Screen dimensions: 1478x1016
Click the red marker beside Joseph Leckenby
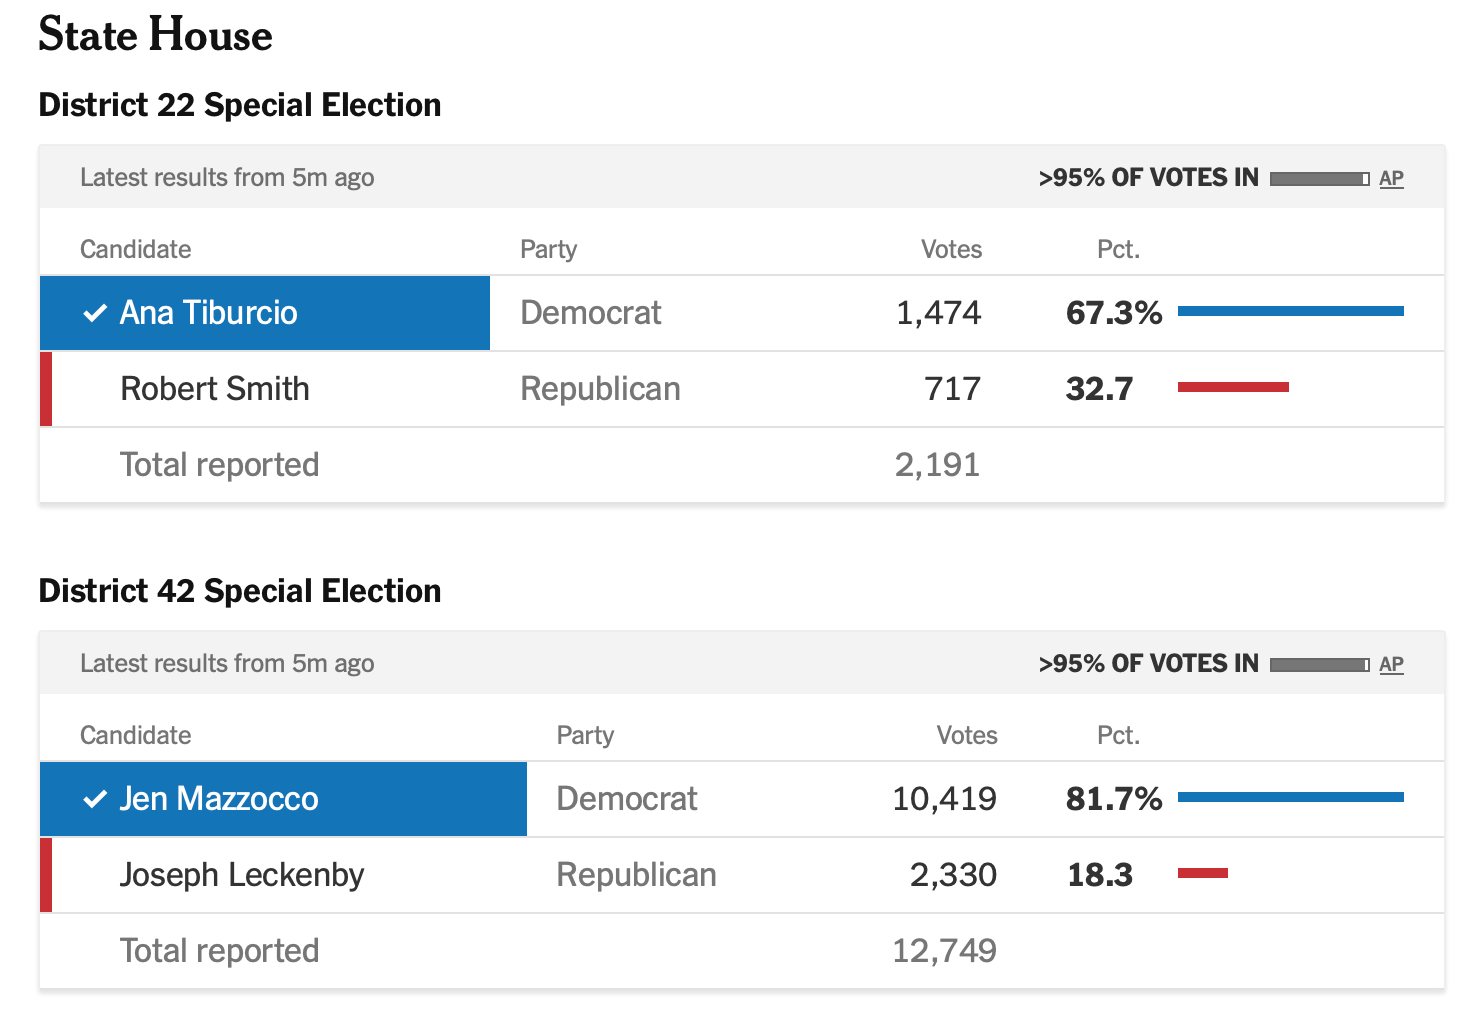click(x=46, y=875)
